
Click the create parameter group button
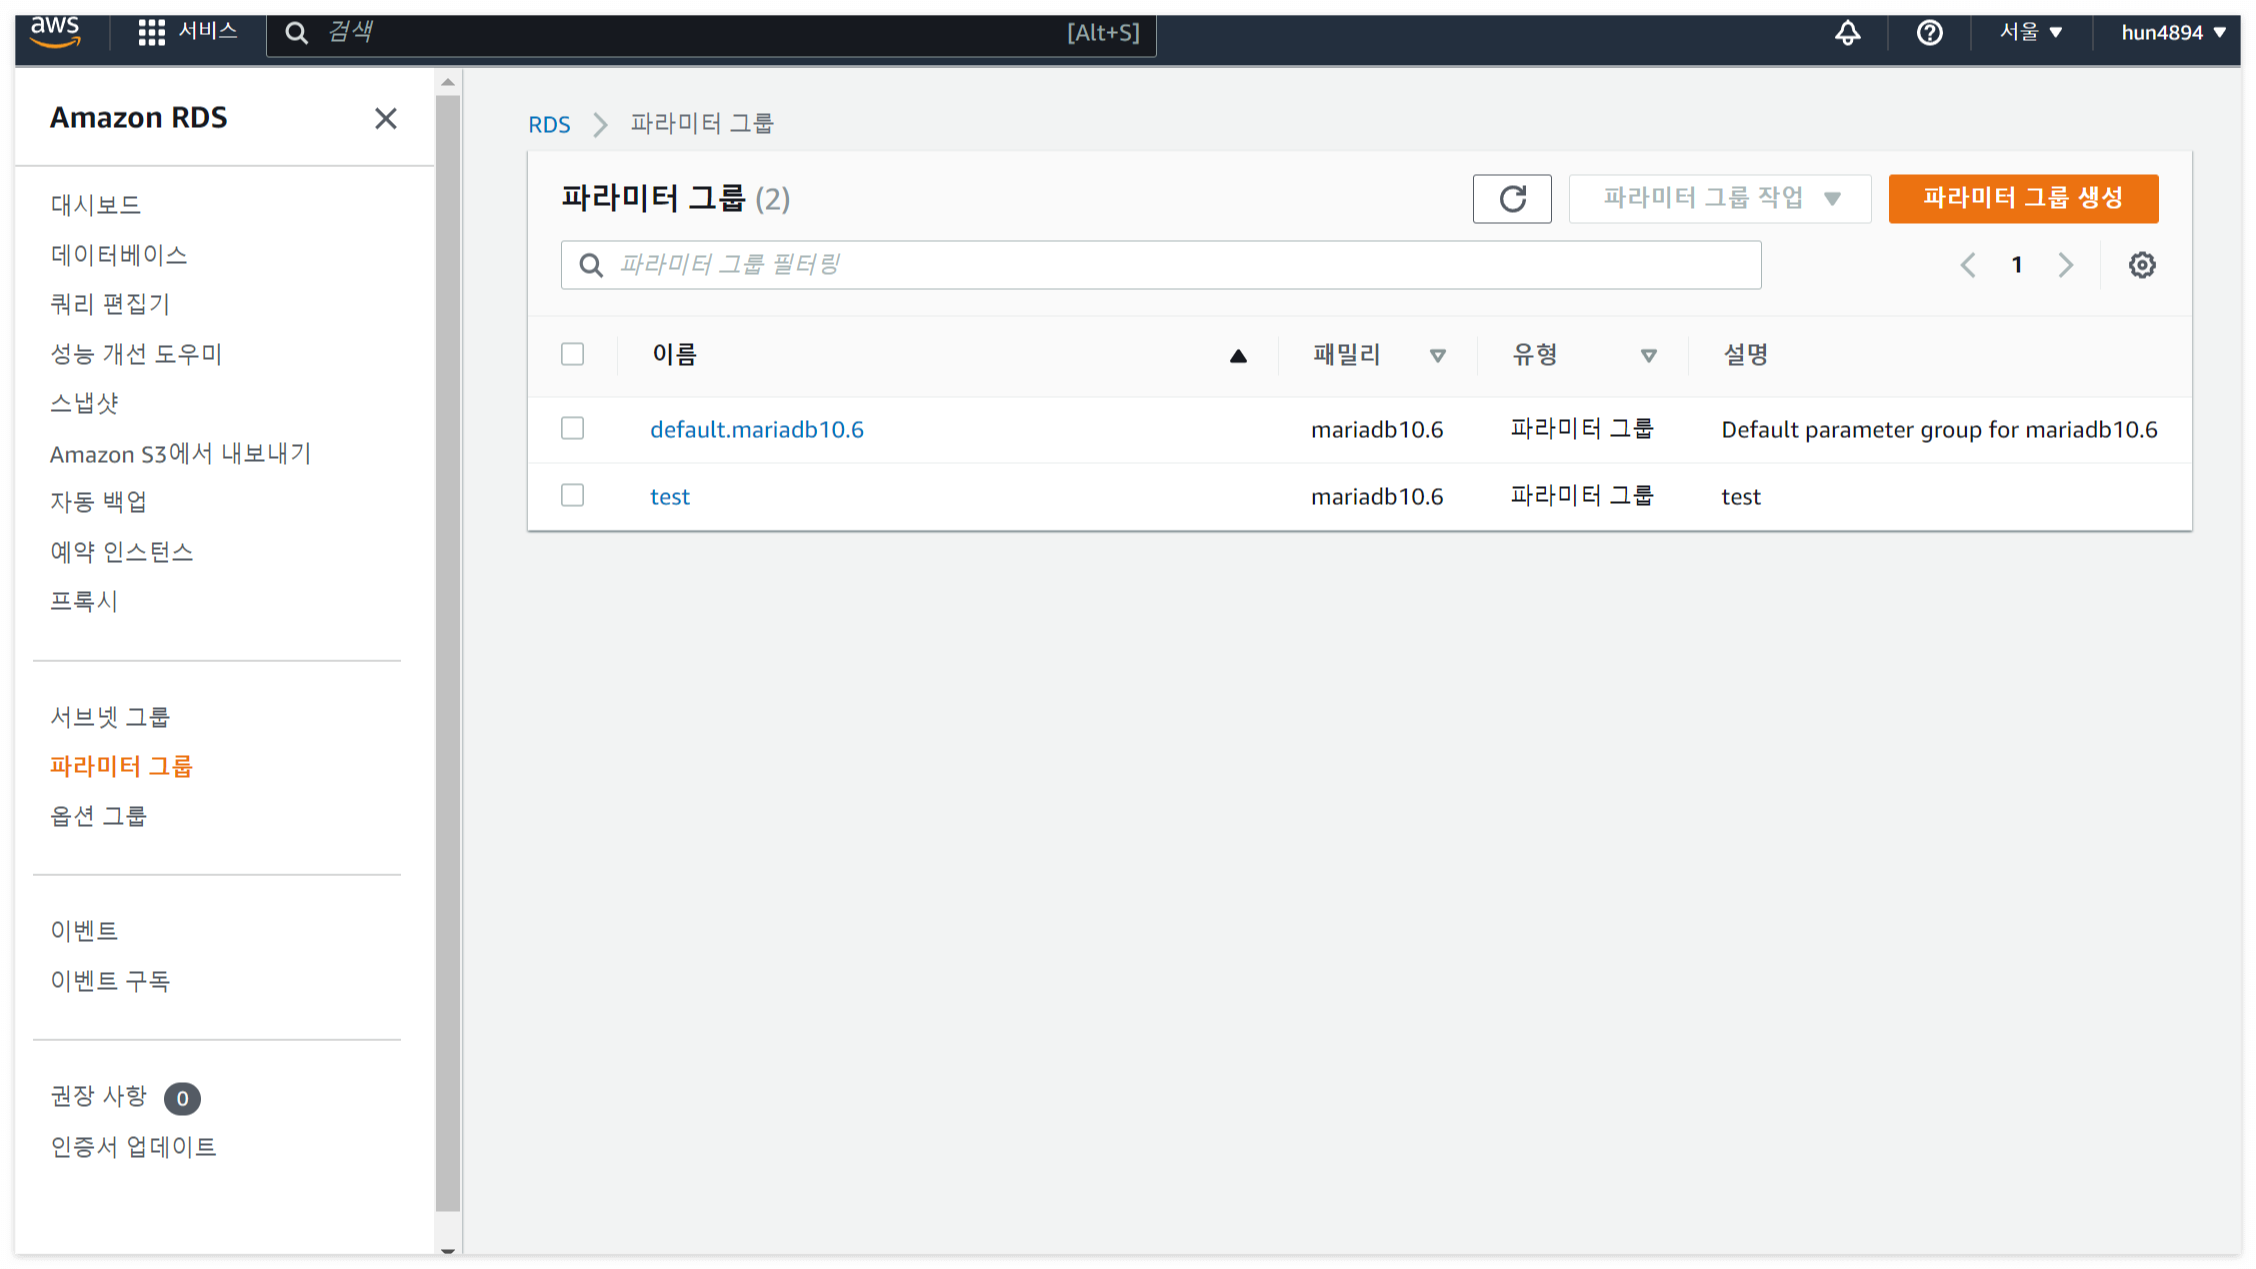(x=2022, y=198)
